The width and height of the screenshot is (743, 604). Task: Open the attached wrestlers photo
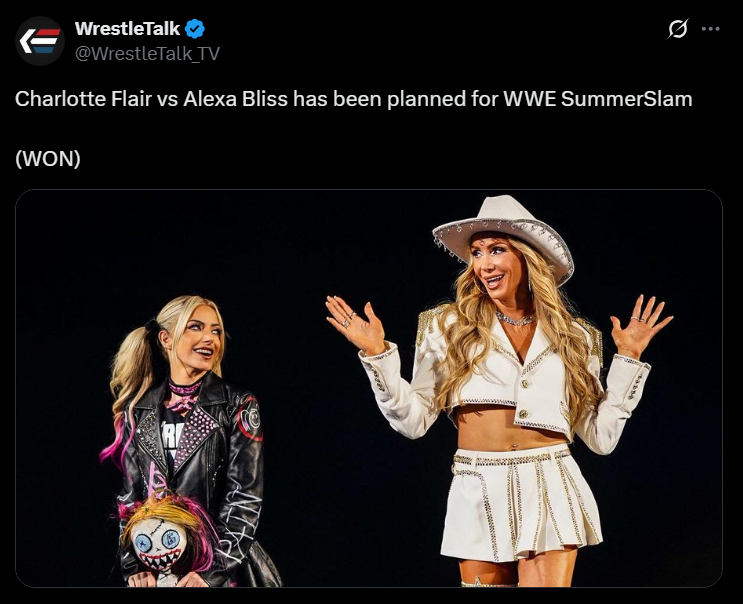pos(369,388)
